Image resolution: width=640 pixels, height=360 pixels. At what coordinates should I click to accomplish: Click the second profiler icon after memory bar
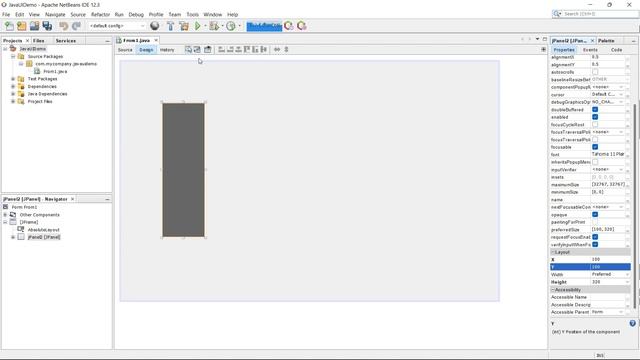pyautogui.click(x=302, y=26)
